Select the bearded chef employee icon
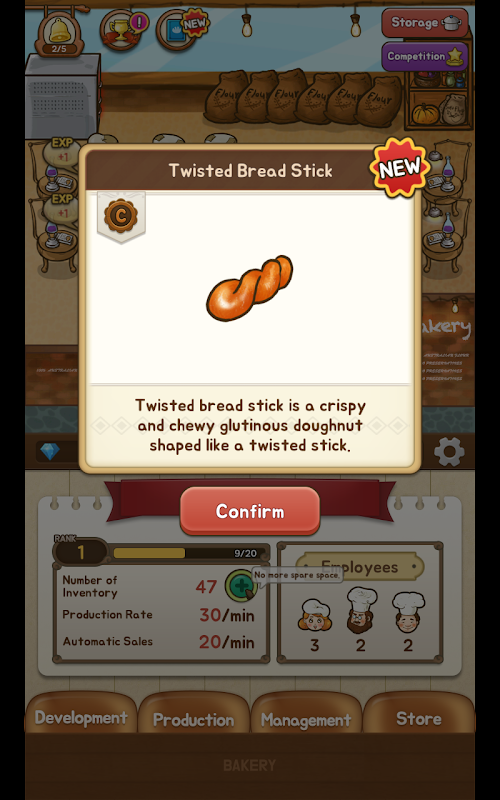500x800 pixels. click(361, 610)
